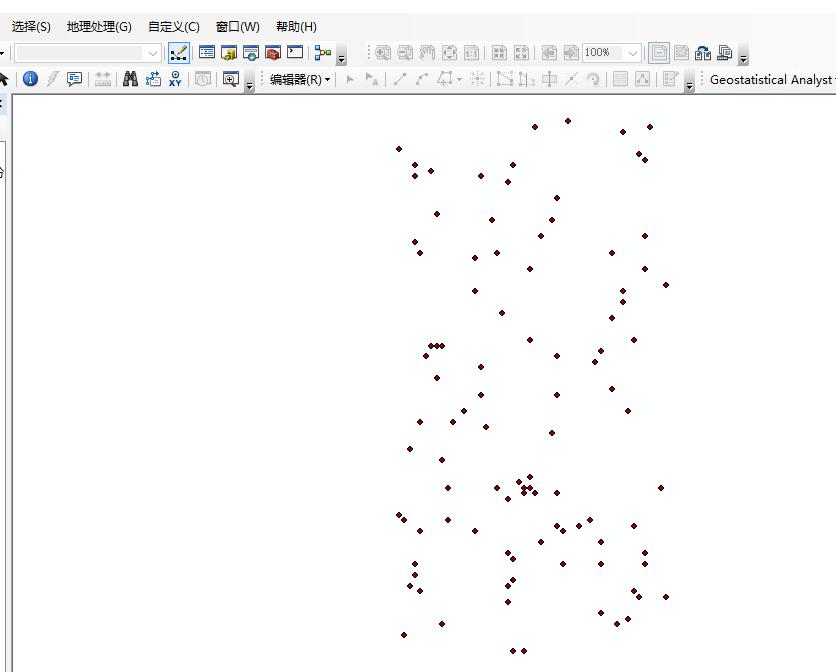Screen dimensions: 836x672
Task: Click the Find Route tool
Action: (x=153, y=79)
